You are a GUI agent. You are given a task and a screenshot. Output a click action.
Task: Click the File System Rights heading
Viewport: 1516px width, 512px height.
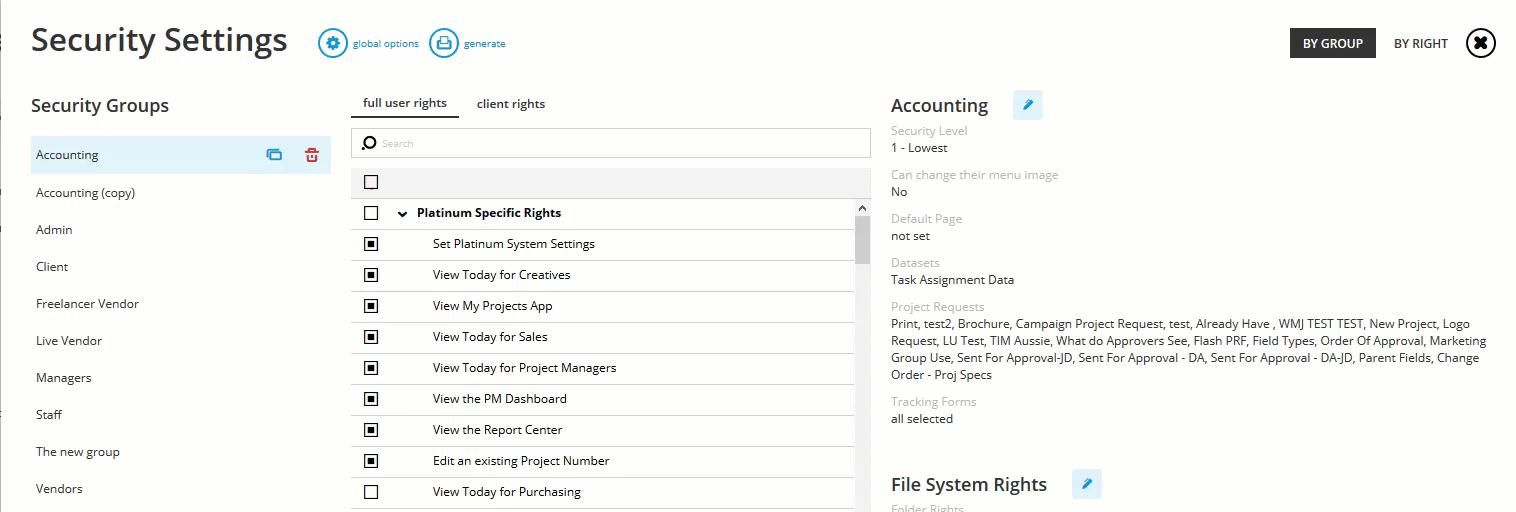(x=969, y=485)
